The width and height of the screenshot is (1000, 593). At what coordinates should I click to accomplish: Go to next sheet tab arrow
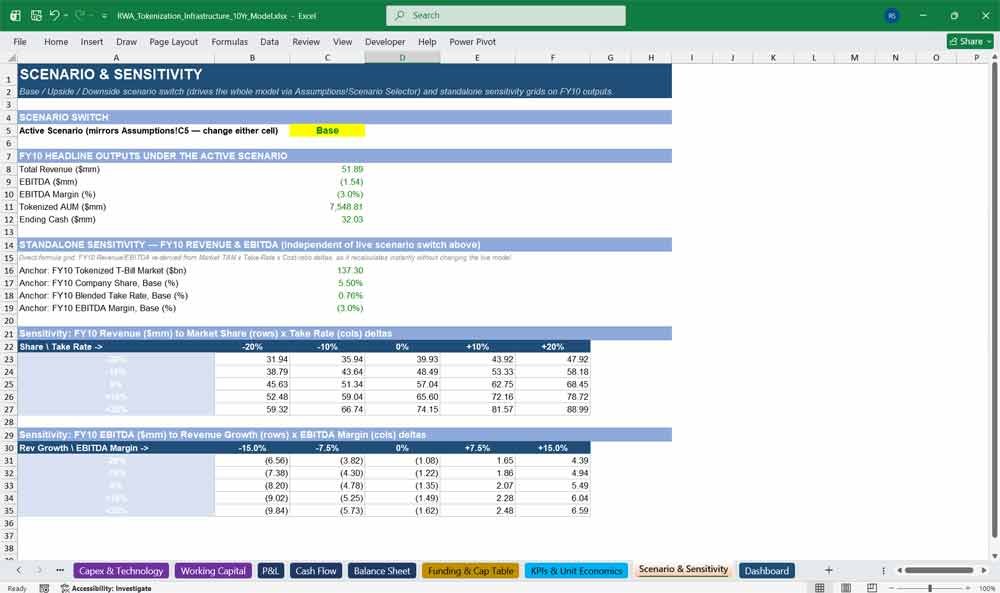[39, 571]
